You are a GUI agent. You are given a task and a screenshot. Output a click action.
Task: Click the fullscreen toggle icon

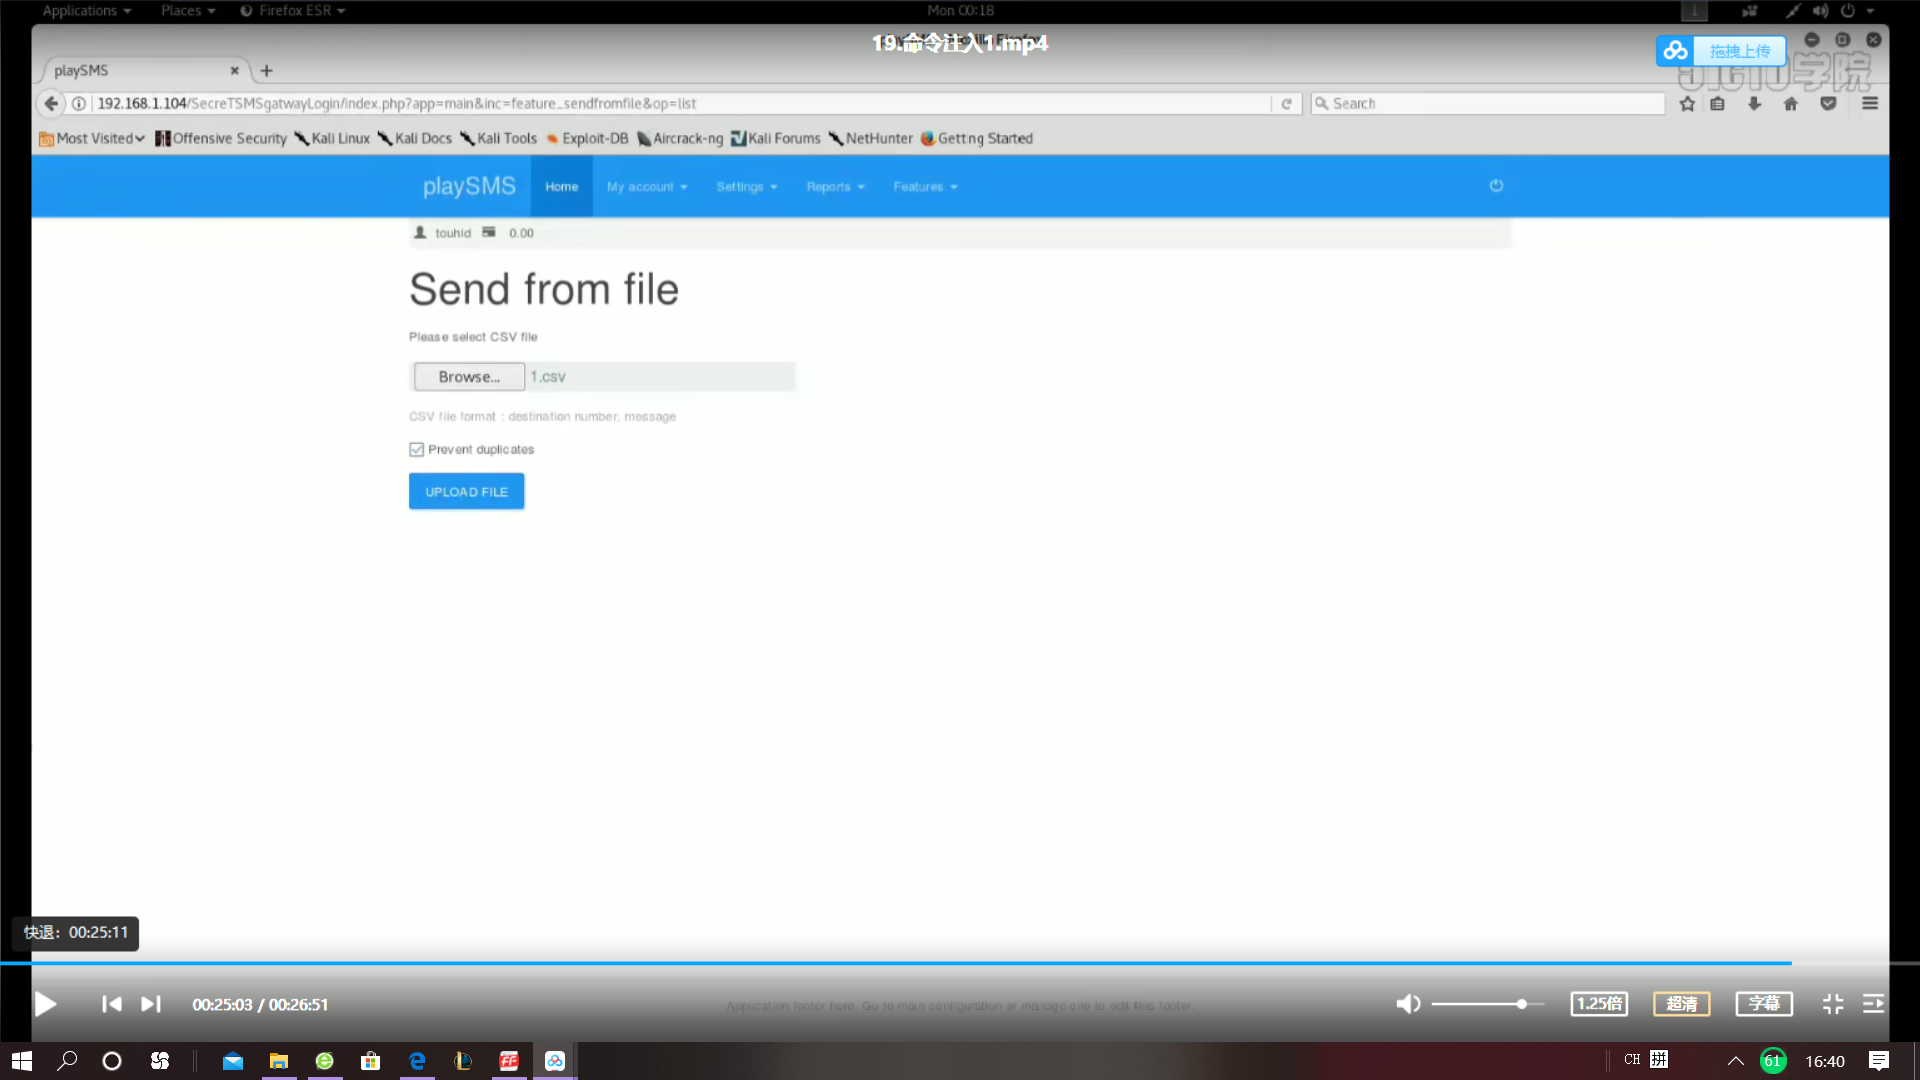click(x=1833, y=1004)
